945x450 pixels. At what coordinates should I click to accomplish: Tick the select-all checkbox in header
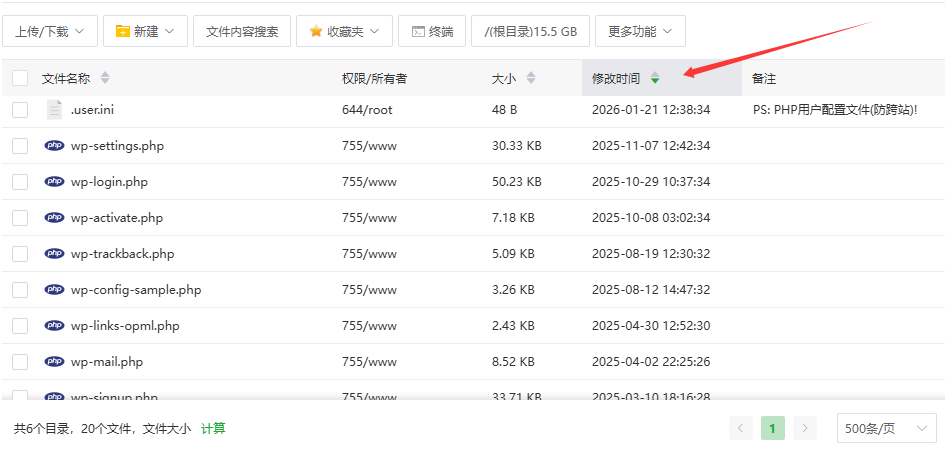20,78
